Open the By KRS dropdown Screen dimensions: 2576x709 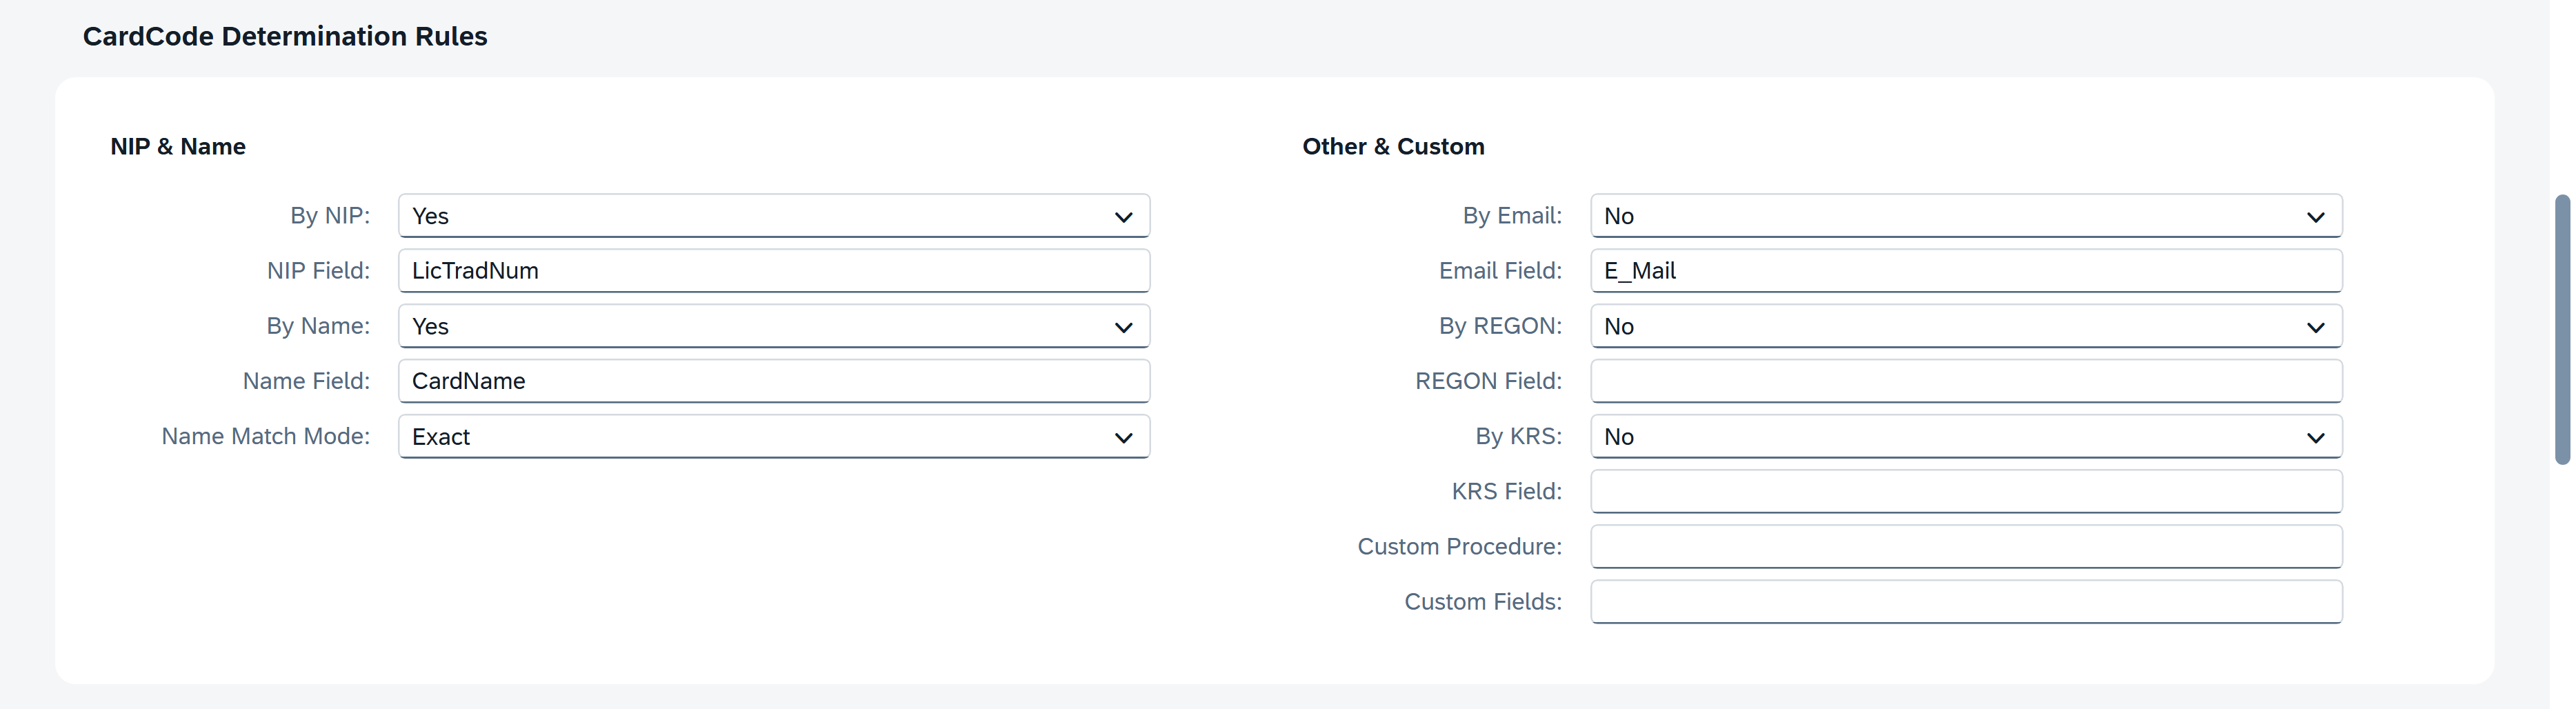point(1966,437)
